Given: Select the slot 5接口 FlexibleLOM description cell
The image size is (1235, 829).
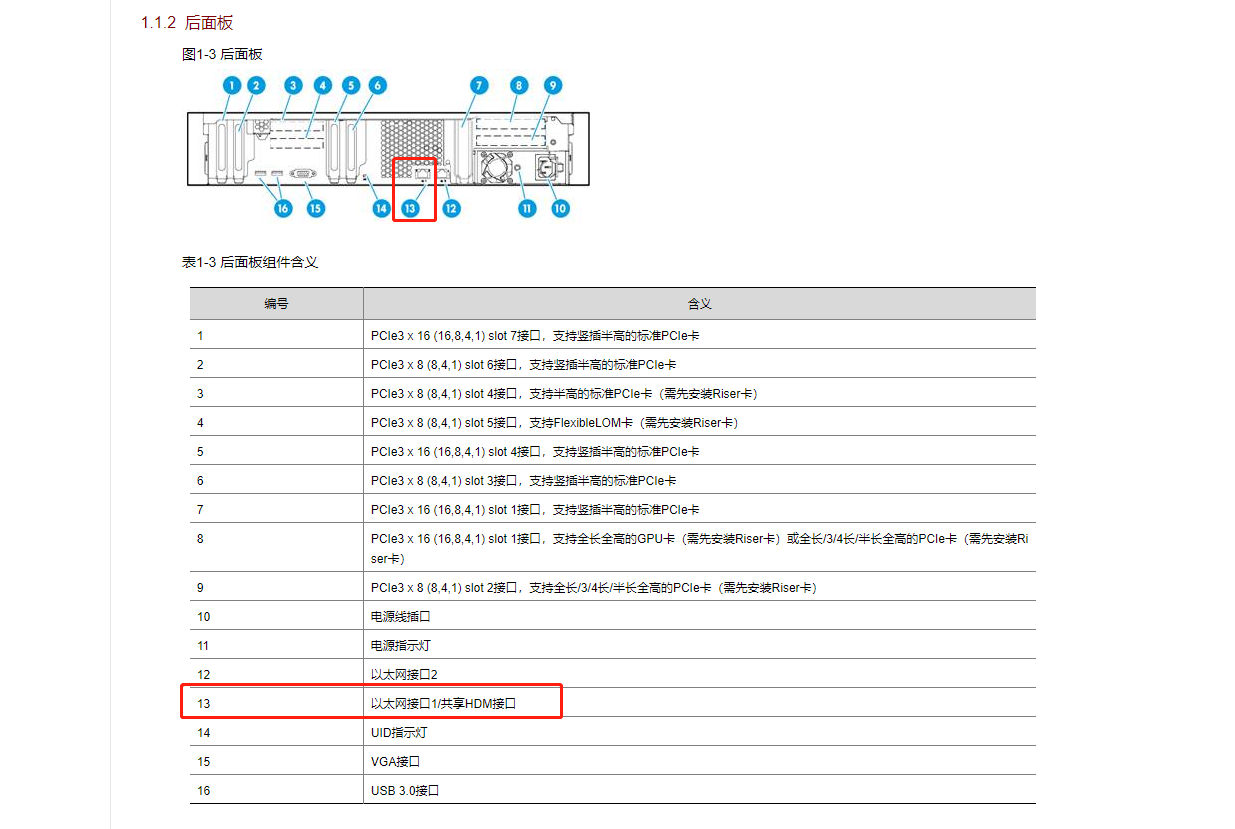Looking at the screenshot, I should click(x=700, y=423).
